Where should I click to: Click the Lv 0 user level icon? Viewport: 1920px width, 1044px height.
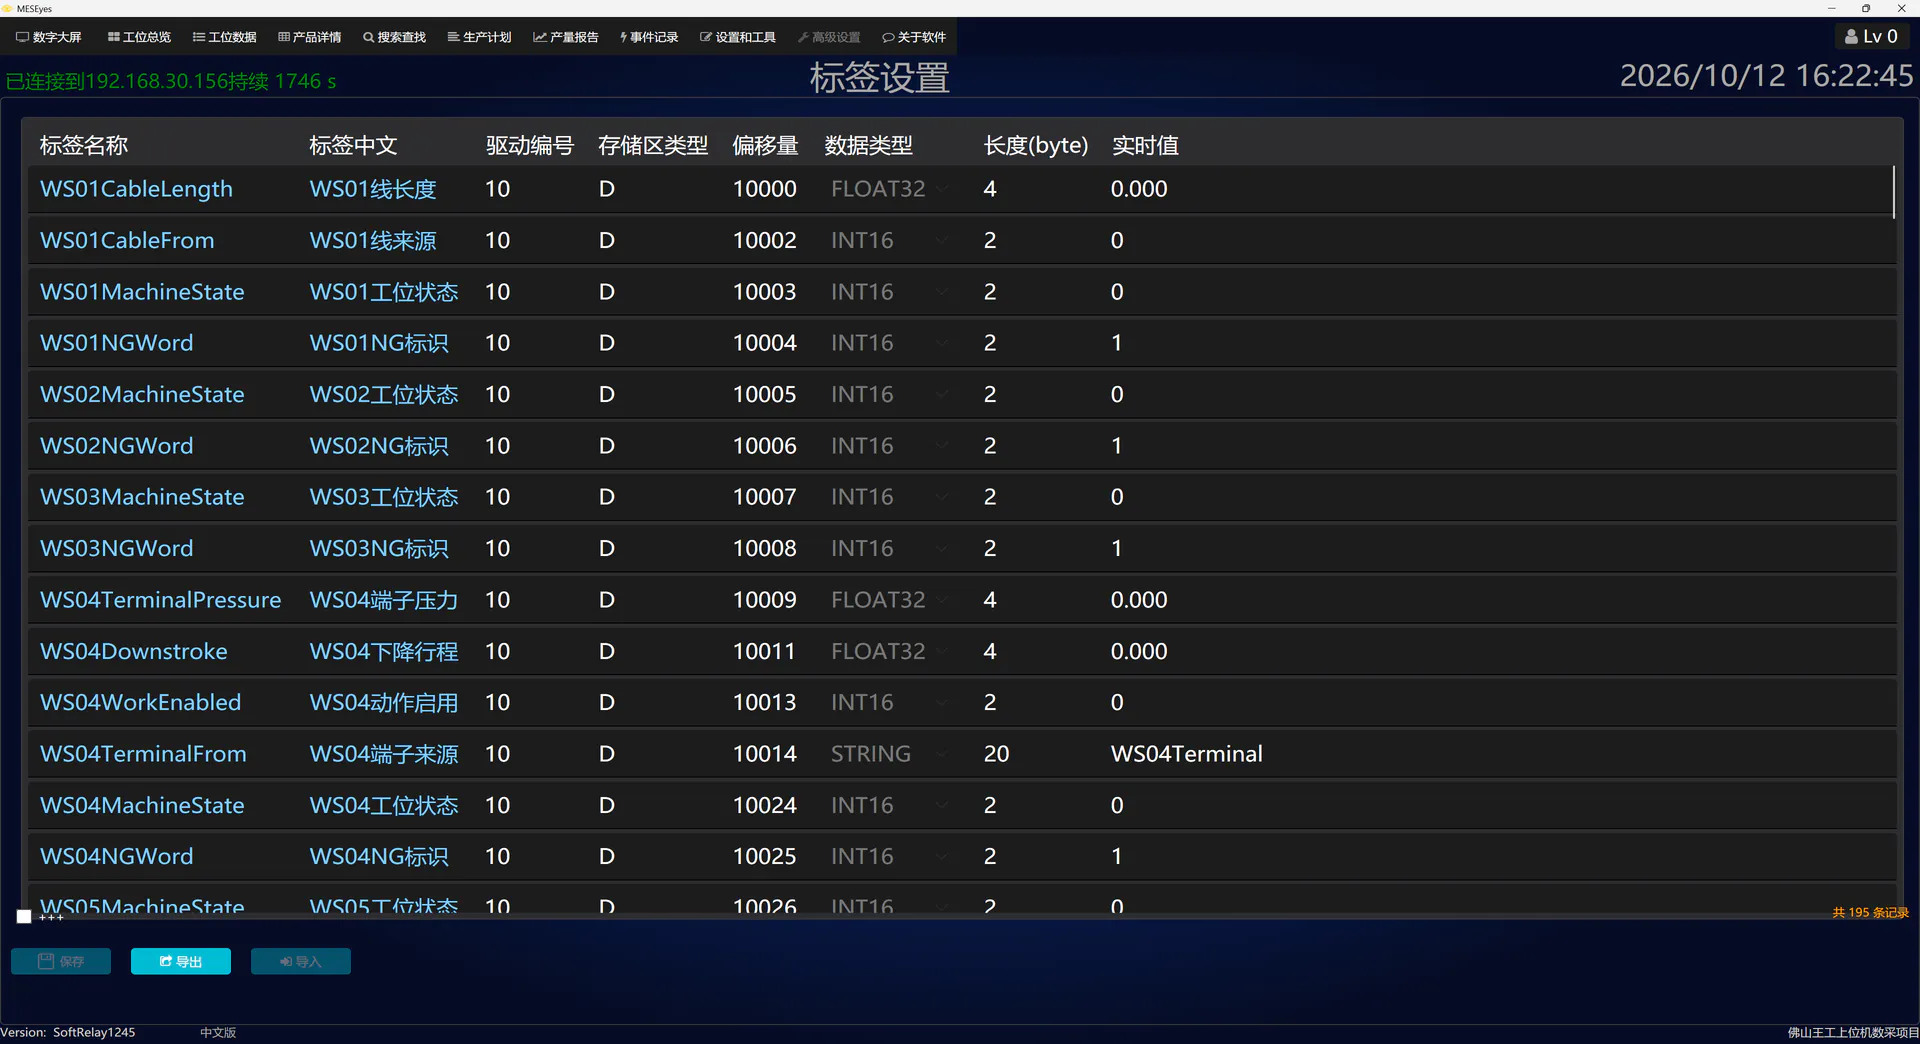point(1871,36)
